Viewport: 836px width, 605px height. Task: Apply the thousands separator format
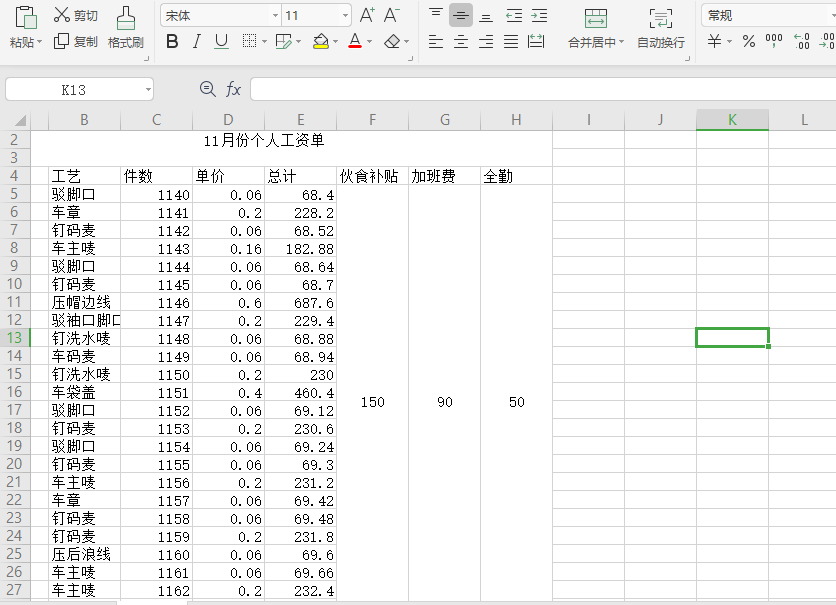pos(774,42)
